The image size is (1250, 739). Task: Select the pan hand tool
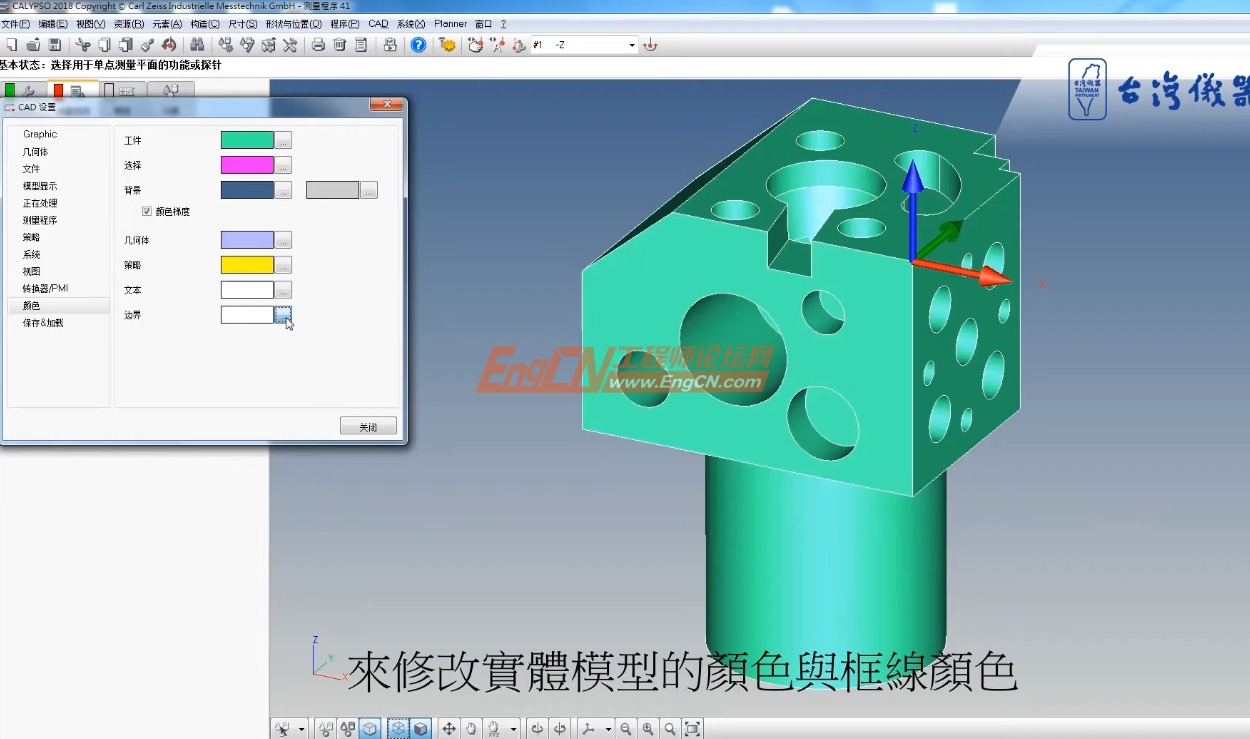(472, 727)
